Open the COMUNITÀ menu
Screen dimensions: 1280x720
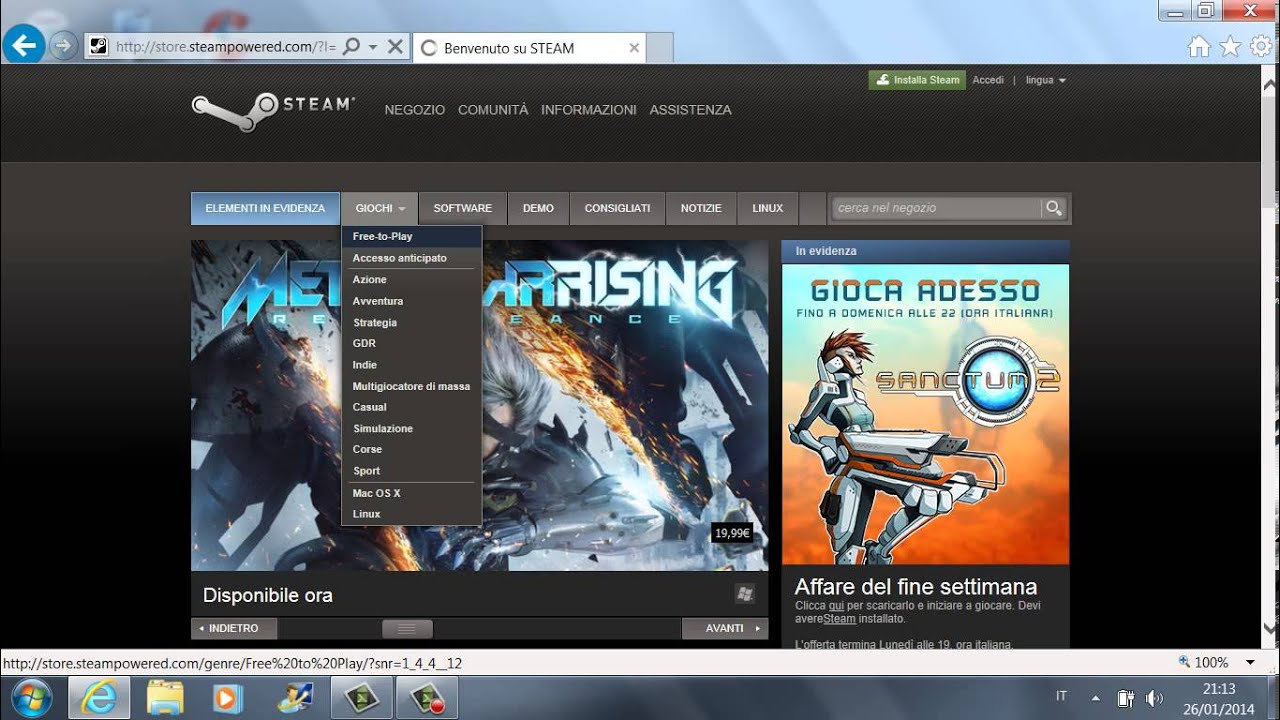(493, 110)
